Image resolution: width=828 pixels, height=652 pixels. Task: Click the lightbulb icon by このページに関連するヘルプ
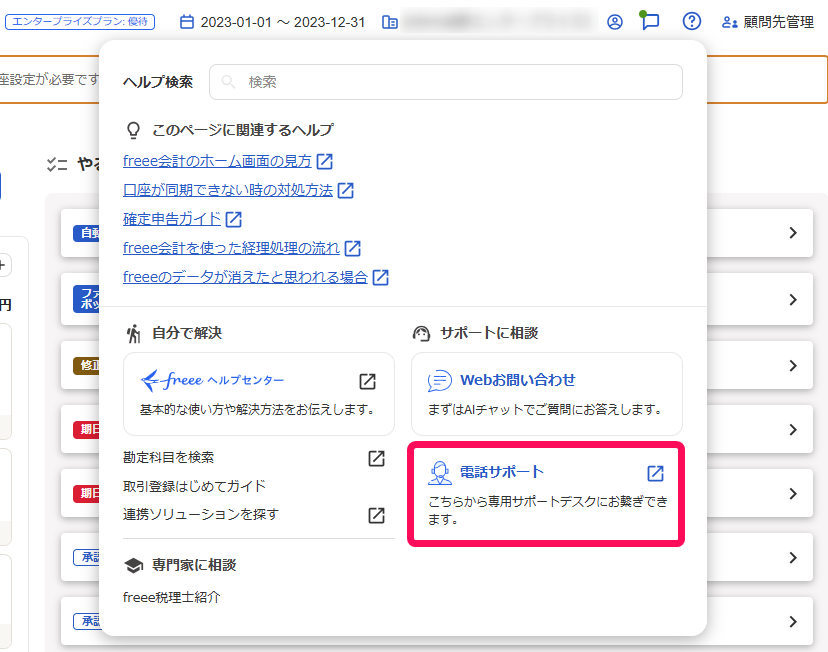point(134,130)
